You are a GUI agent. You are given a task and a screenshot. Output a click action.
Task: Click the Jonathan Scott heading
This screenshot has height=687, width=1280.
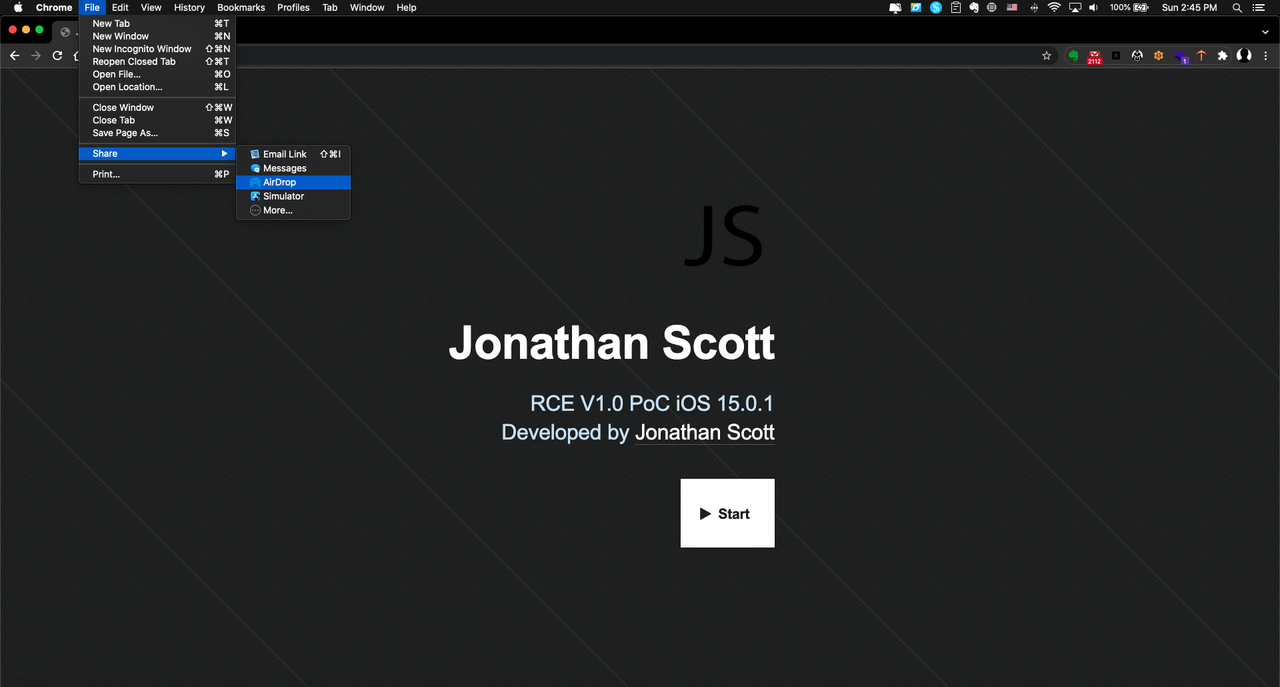[612, 343]
